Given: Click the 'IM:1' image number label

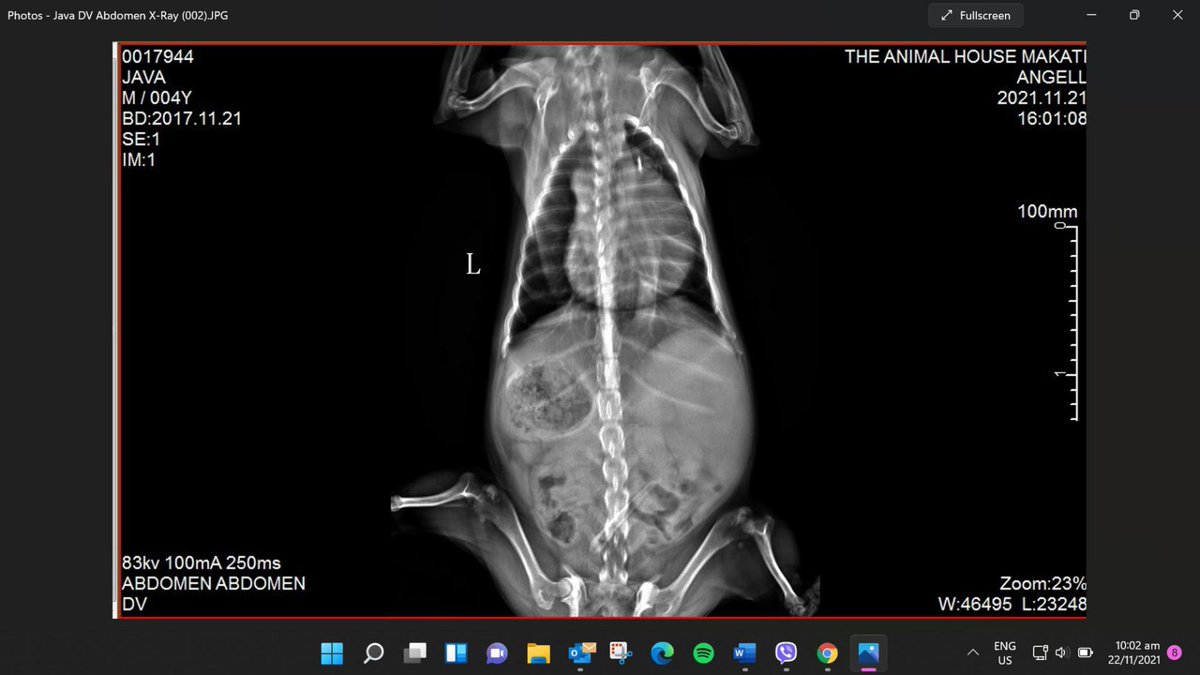Looking at the screenshot, I should (141, 158).
